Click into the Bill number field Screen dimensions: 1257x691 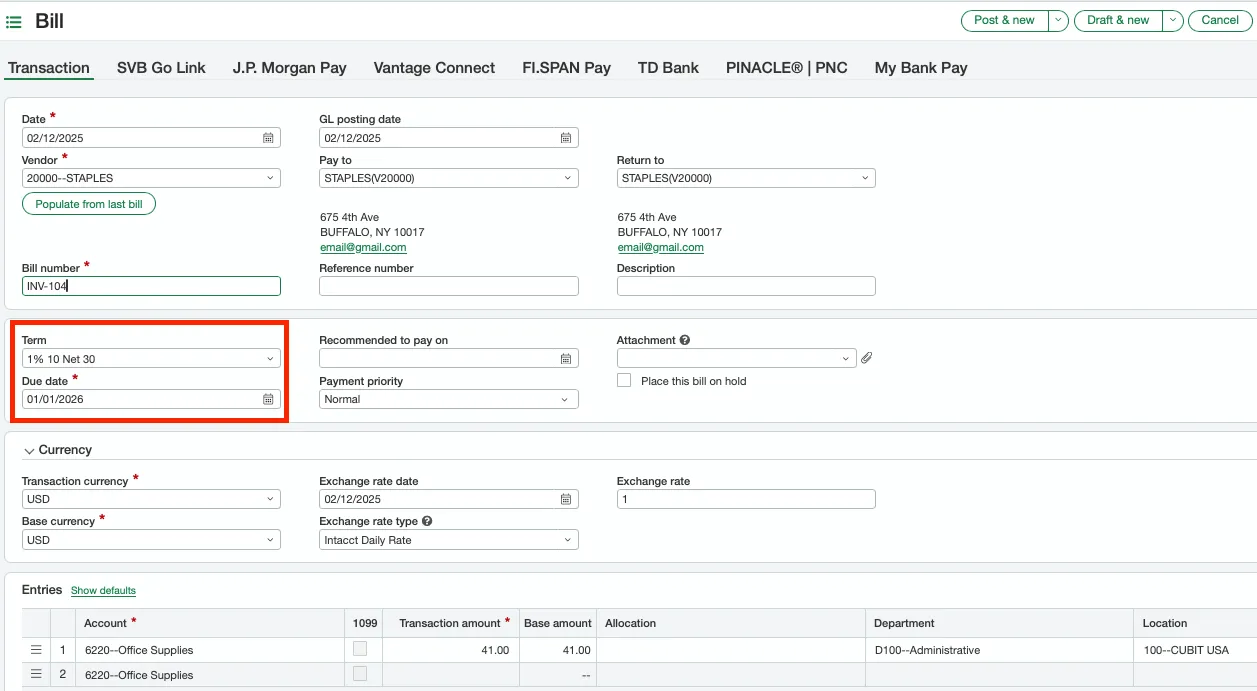point(151,286)
